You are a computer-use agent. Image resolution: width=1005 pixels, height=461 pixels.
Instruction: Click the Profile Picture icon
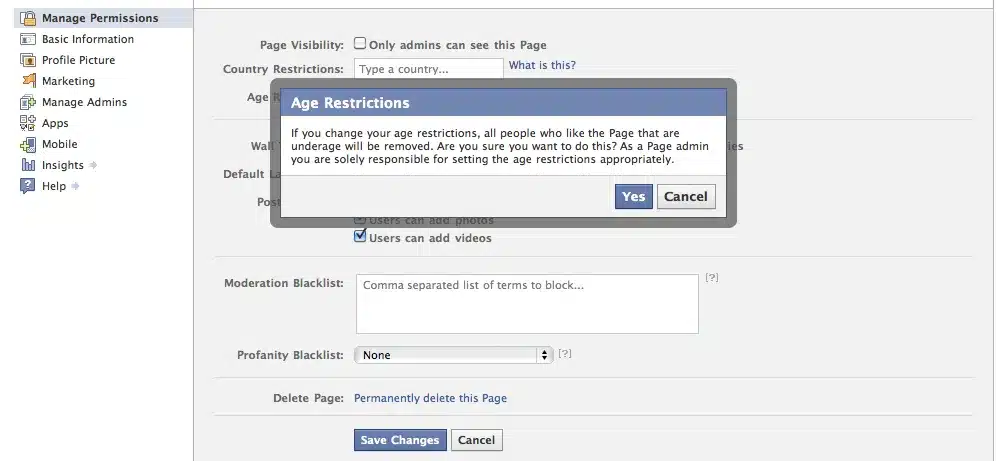click(28, 60)
